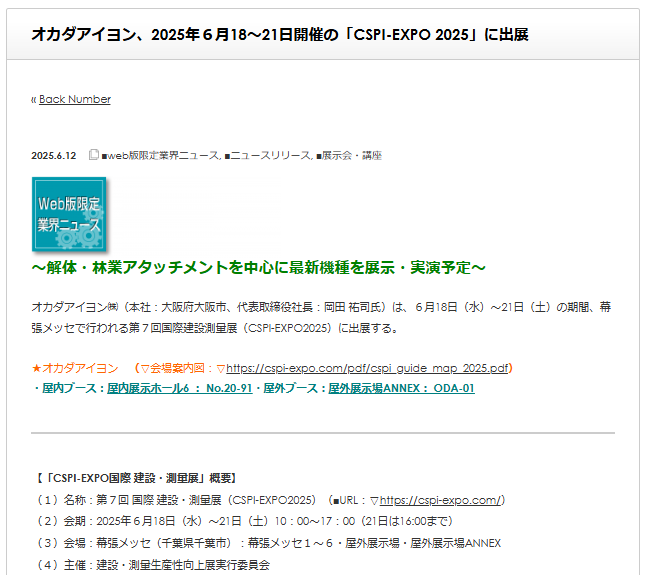Image resolution: width=646 pixels, height=575 pixels.
Task: Follow the 屋内展示ホール6 : No.20-91 link
Action: point(180,388)
